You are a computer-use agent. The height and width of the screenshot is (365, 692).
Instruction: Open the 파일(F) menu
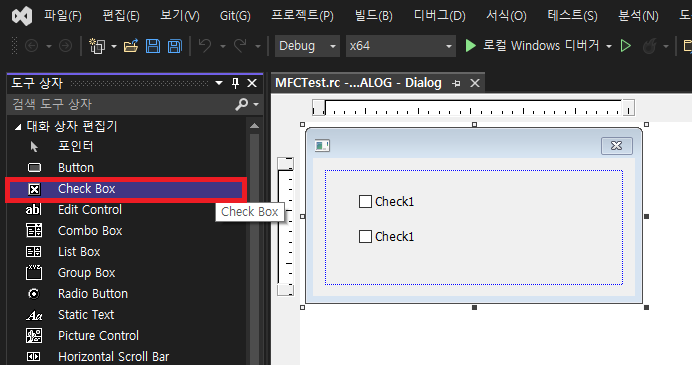(63, 16)
